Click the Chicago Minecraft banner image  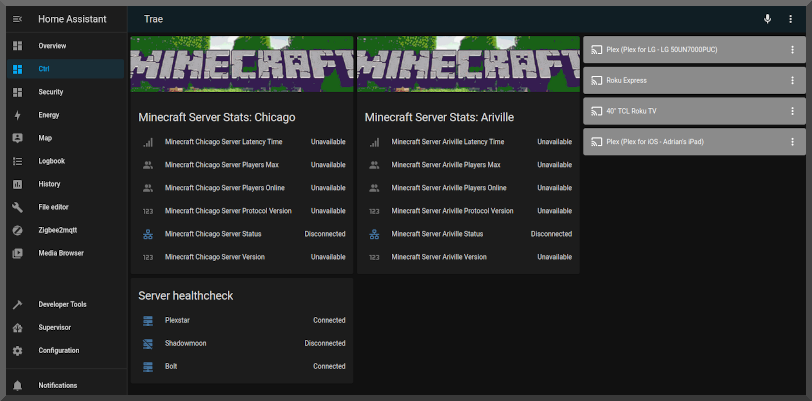click(x=241, y=64)
